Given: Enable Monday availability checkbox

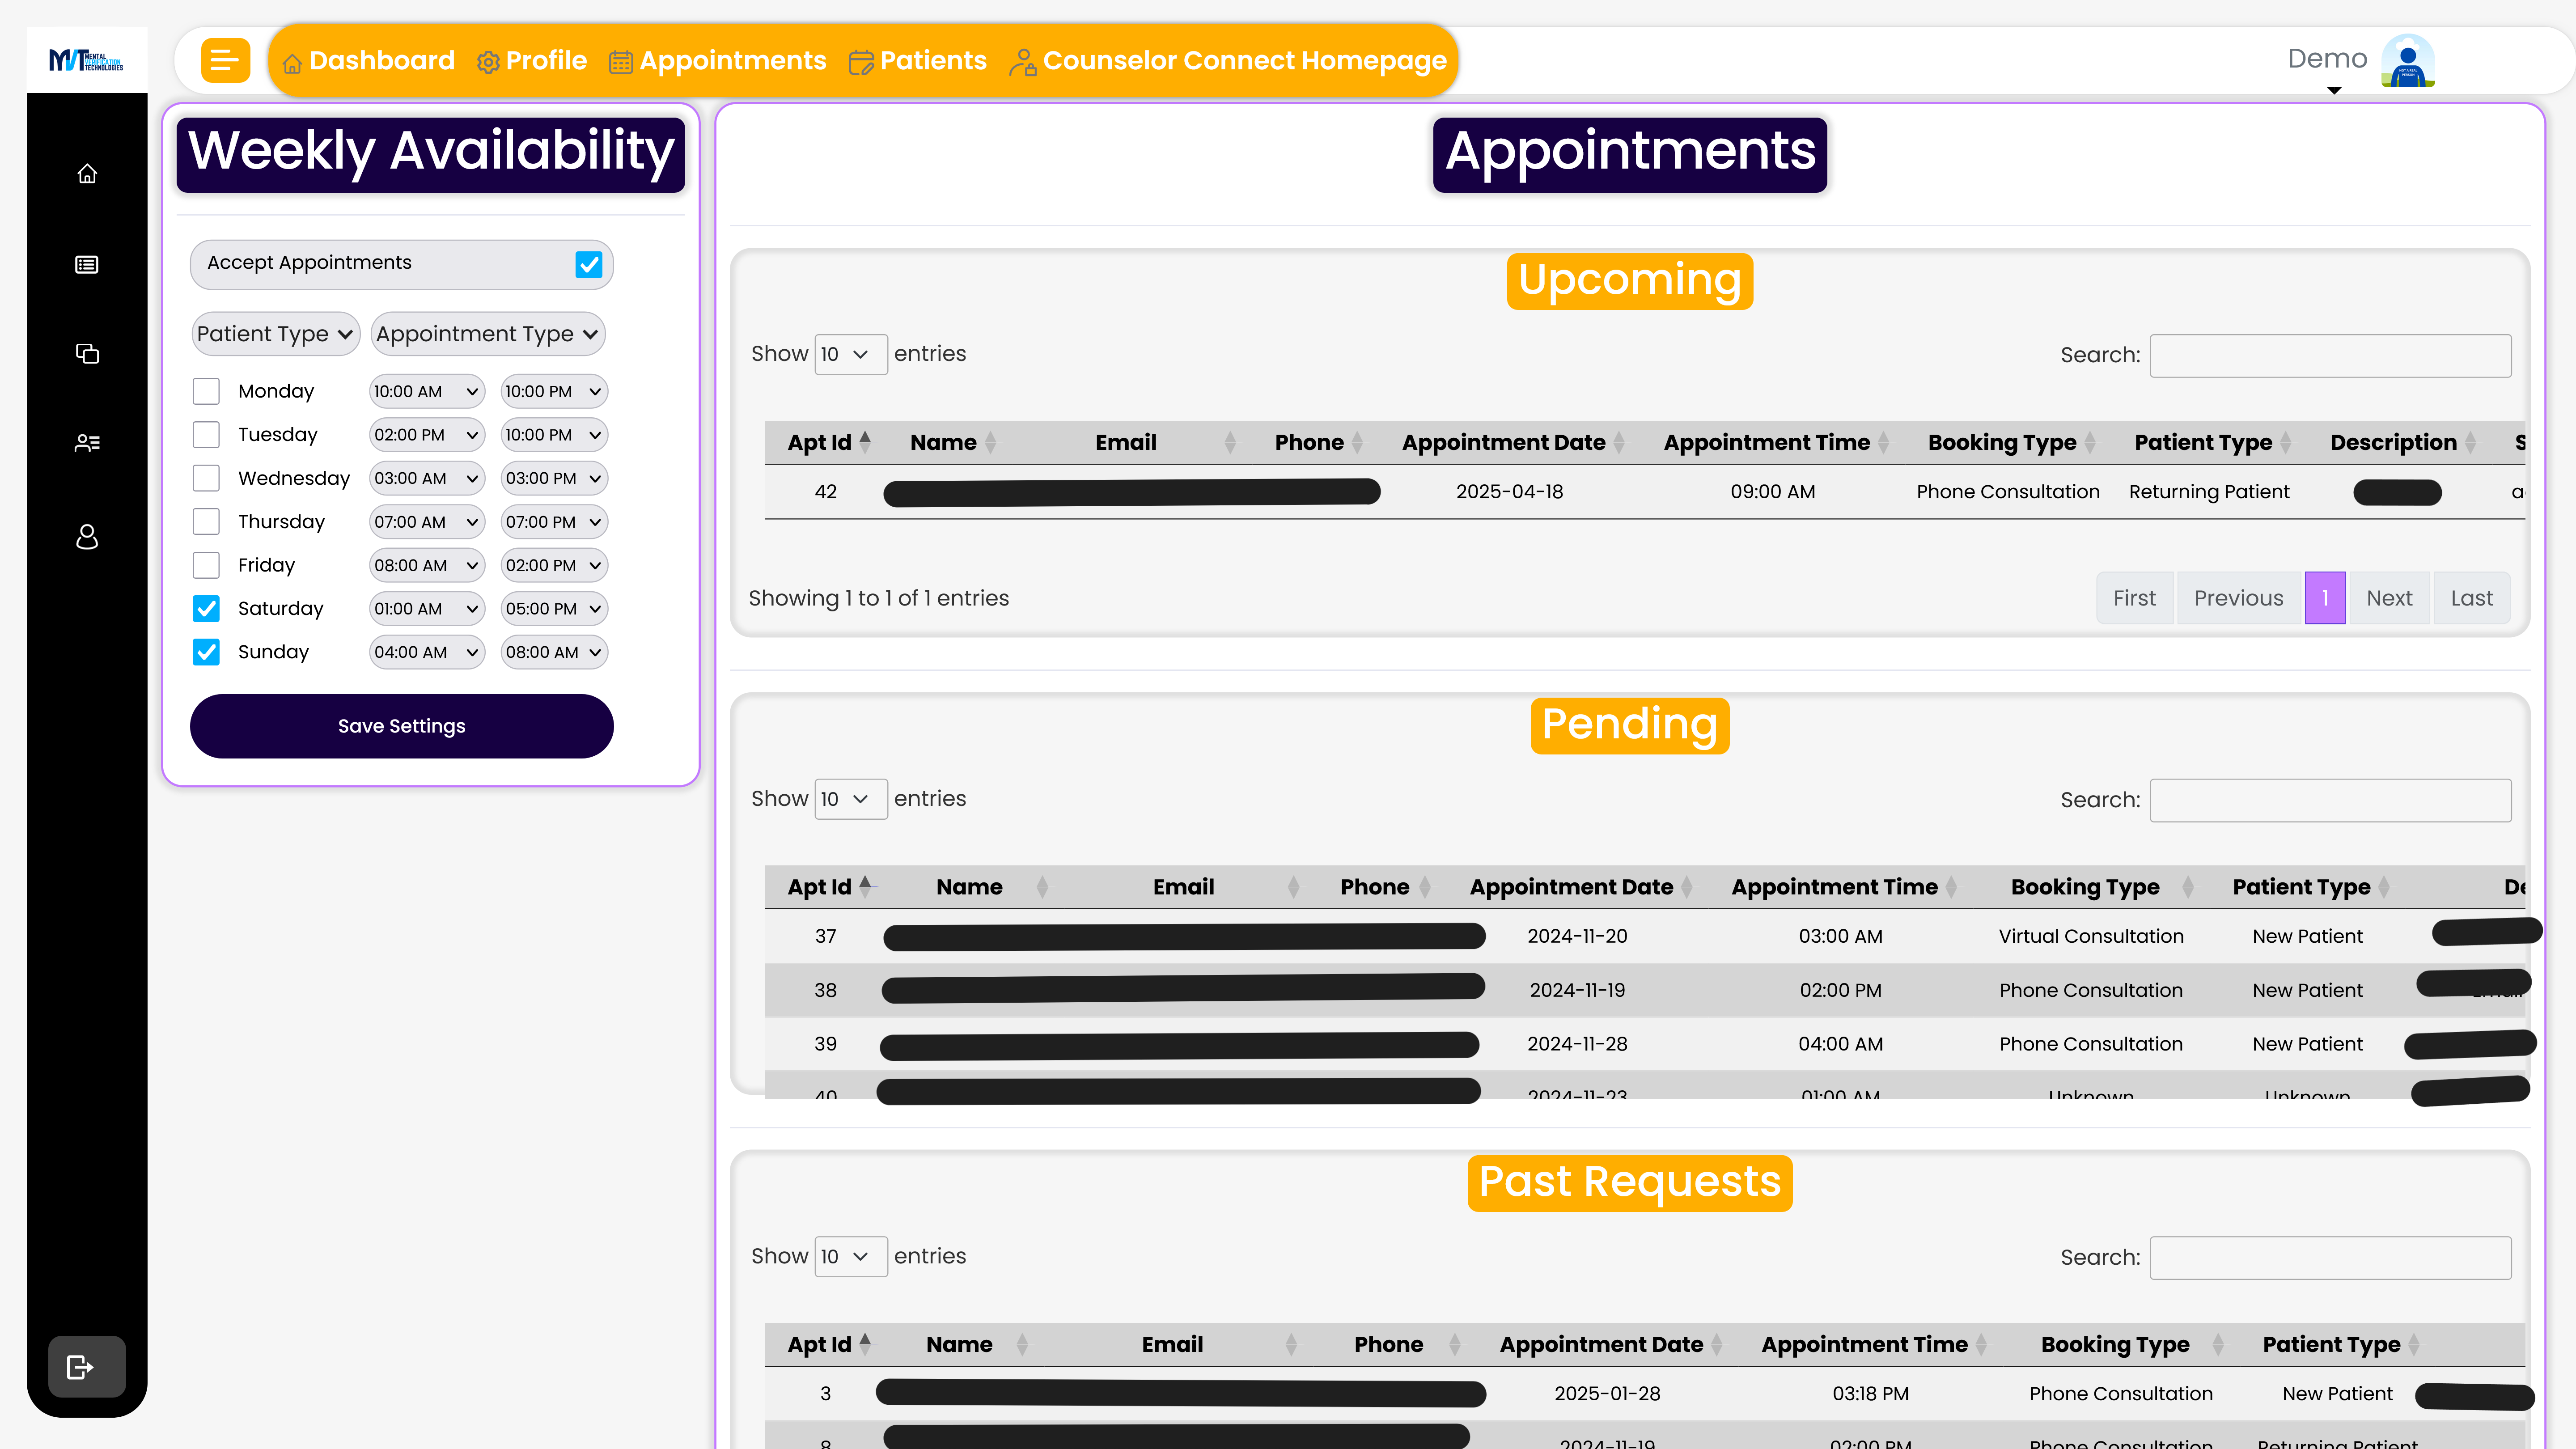Looking at the screenshot, I should [206, 391].
